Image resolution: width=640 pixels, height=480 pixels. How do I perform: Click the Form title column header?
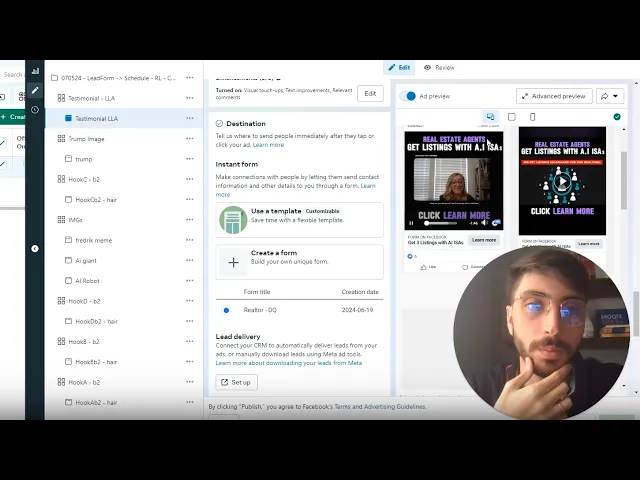point(257,292)
